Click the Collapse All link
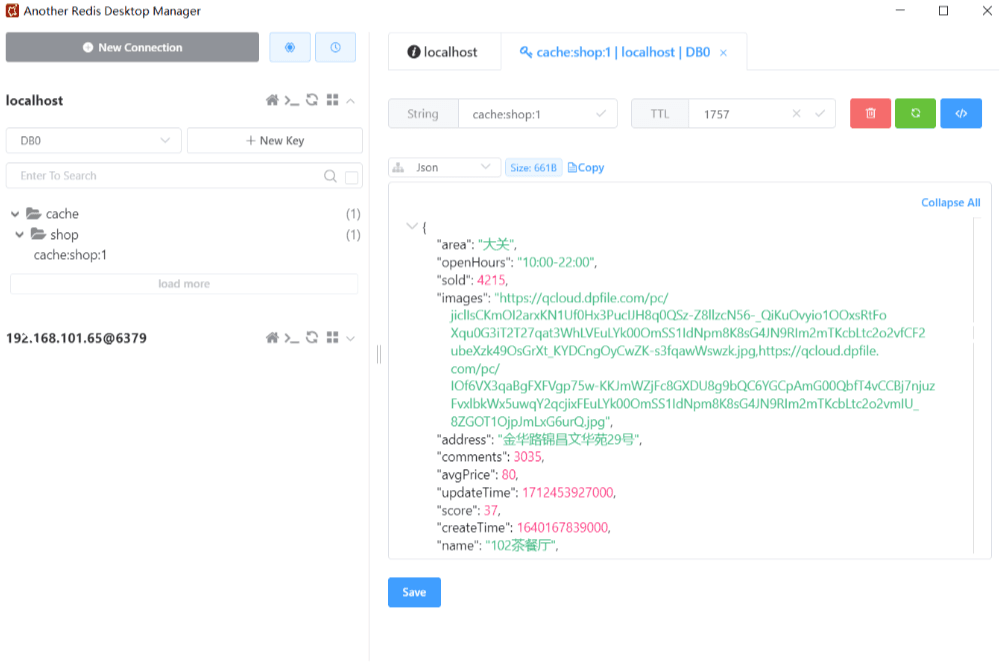 [950, 203]
